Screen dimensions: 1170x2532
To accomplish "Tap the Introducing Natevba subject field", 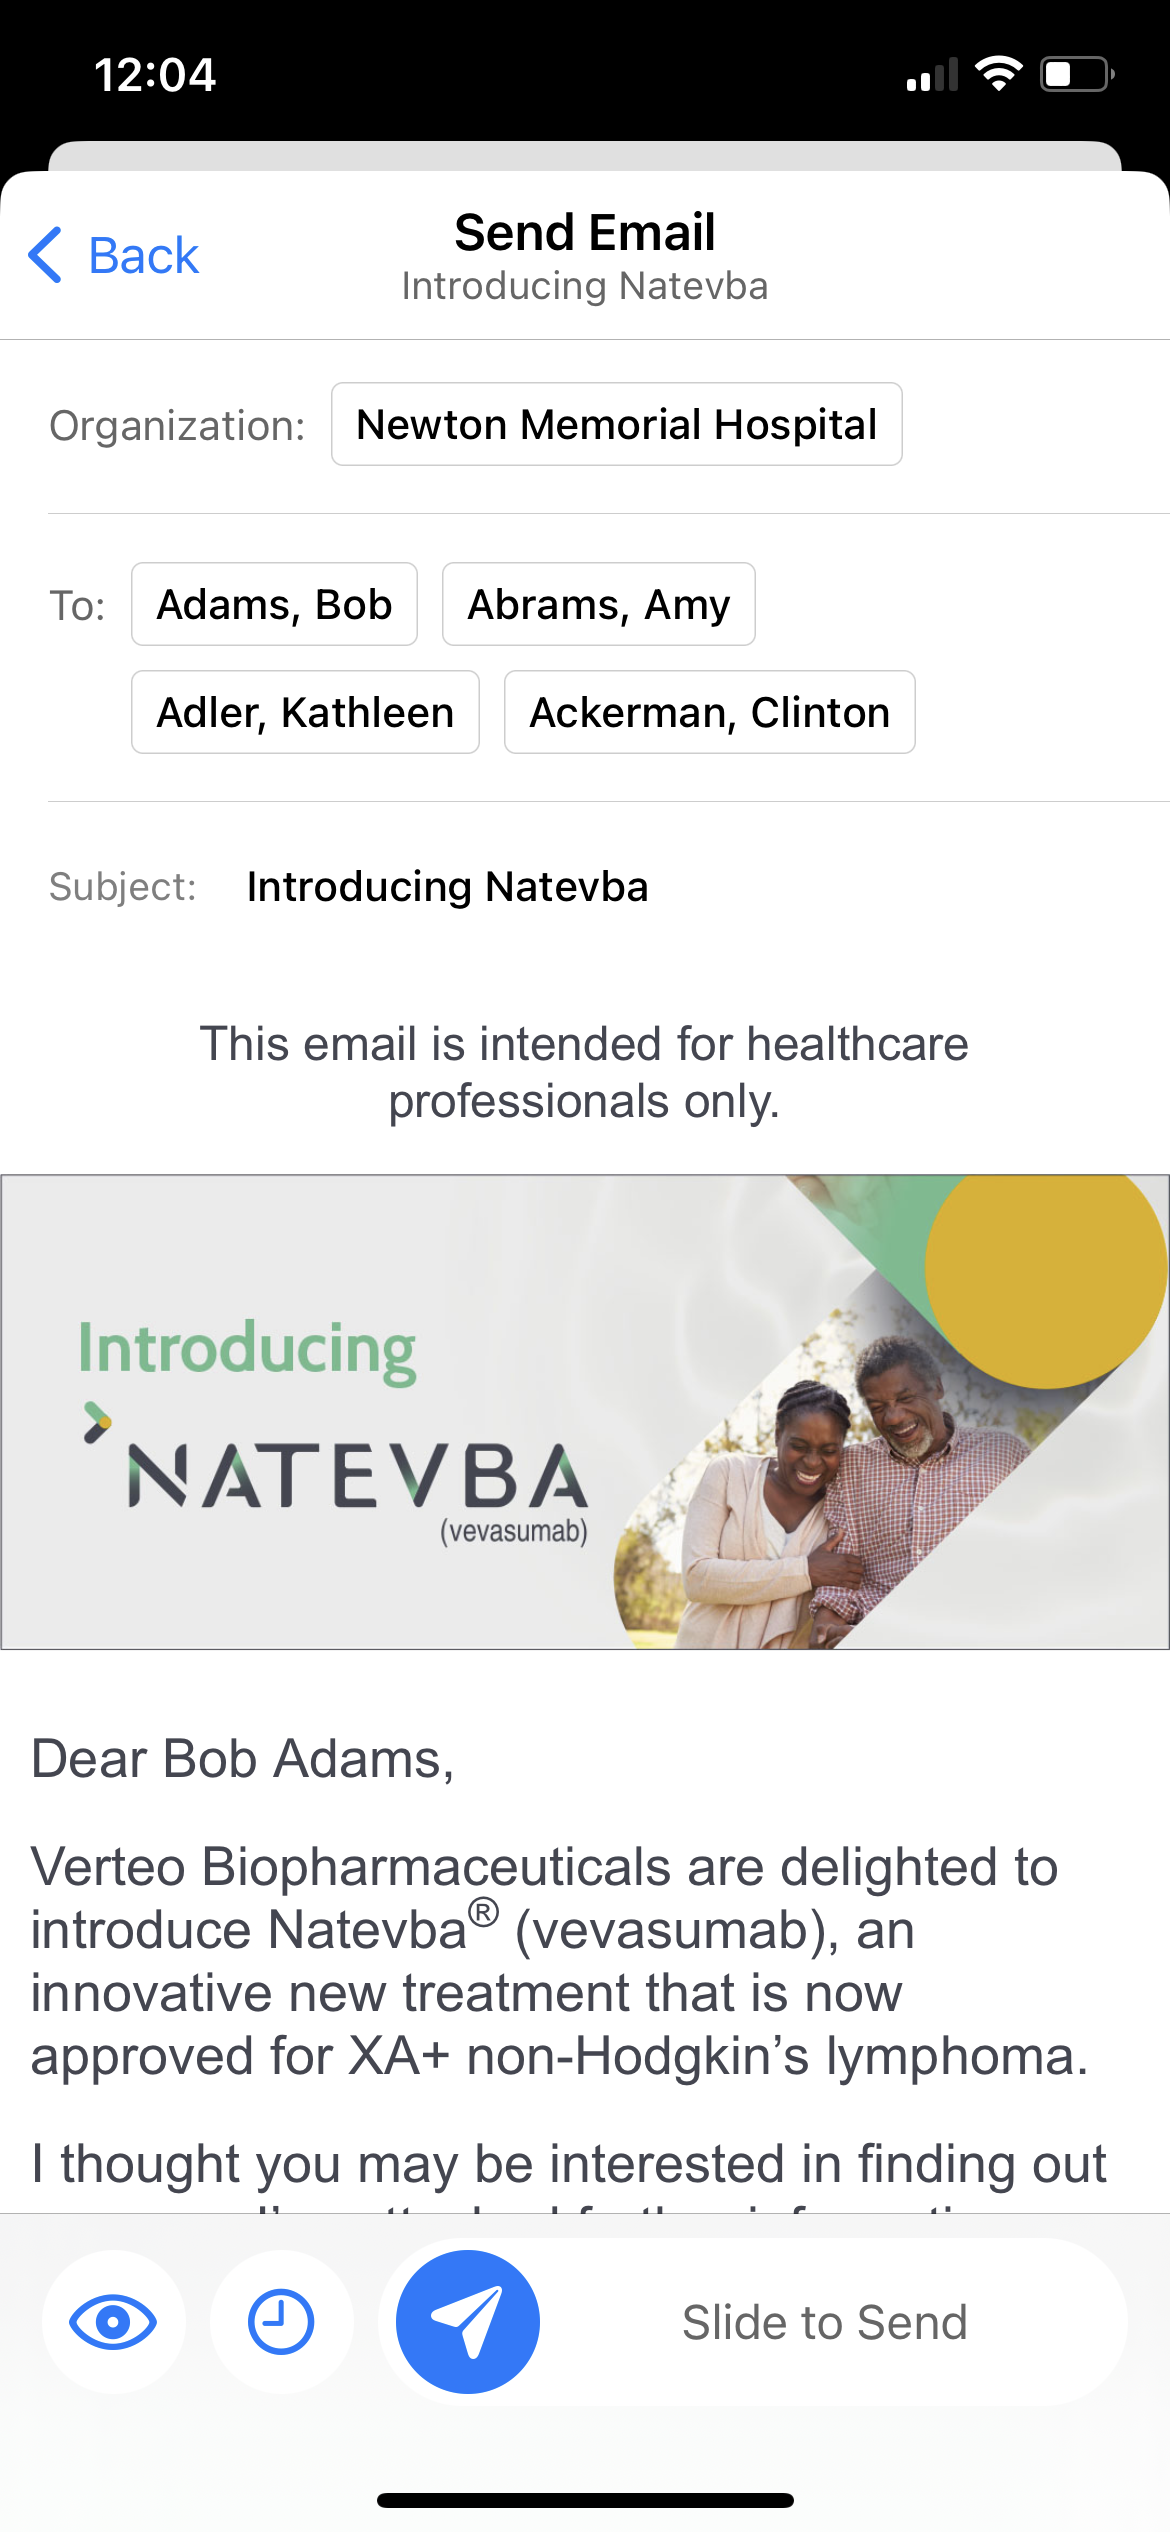I will click(447, 887).
